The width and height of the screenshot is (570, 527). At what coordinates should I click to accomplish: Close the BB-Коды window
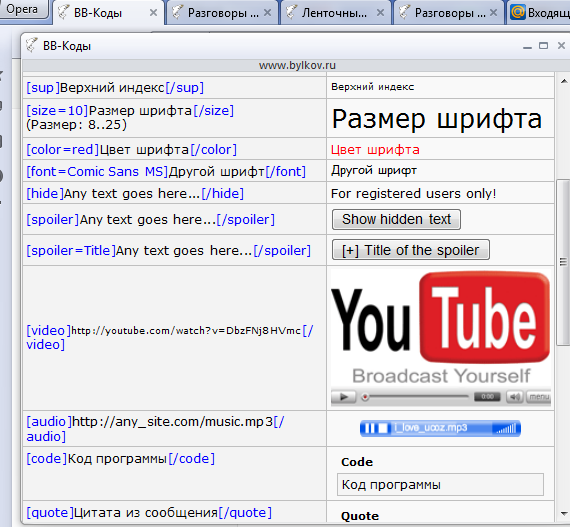tap(561, 45)
